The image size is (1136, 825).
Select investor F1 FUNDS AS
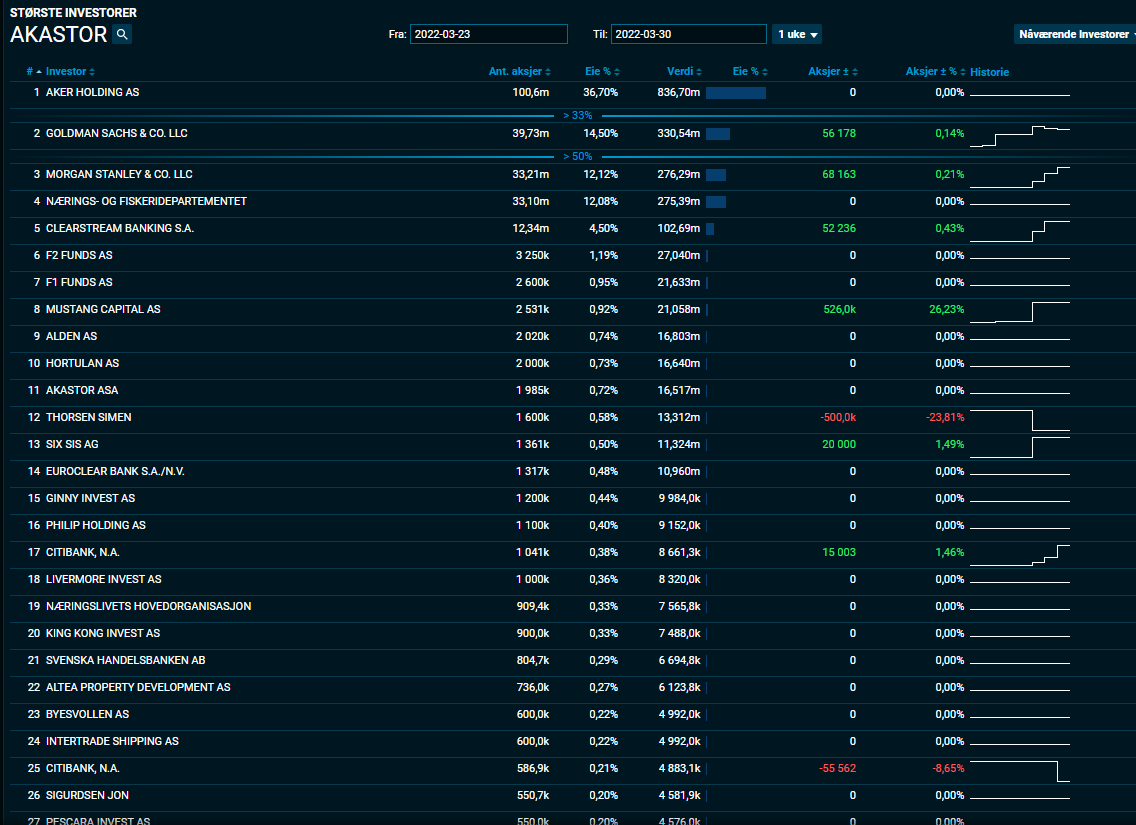tap(79, 282)
